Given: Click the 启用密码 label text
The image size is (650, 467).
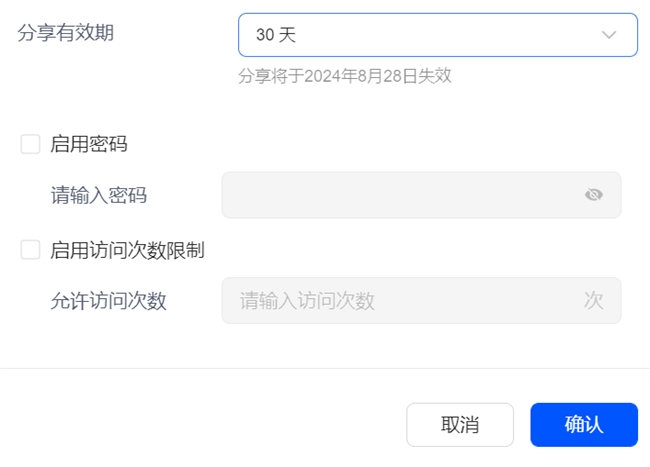Looking at the screenshot, I should 89,144.
